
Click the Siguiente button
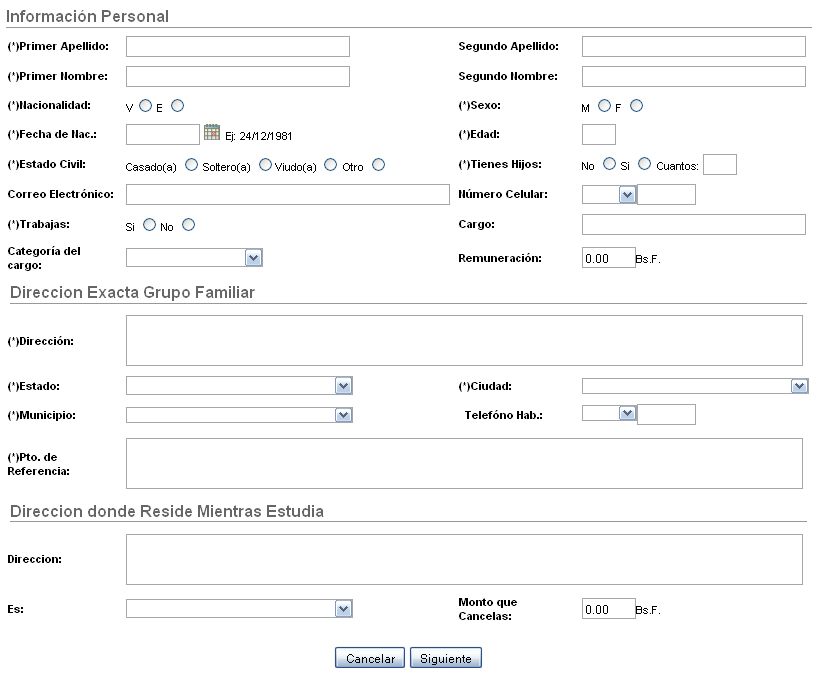coord(445,658)
